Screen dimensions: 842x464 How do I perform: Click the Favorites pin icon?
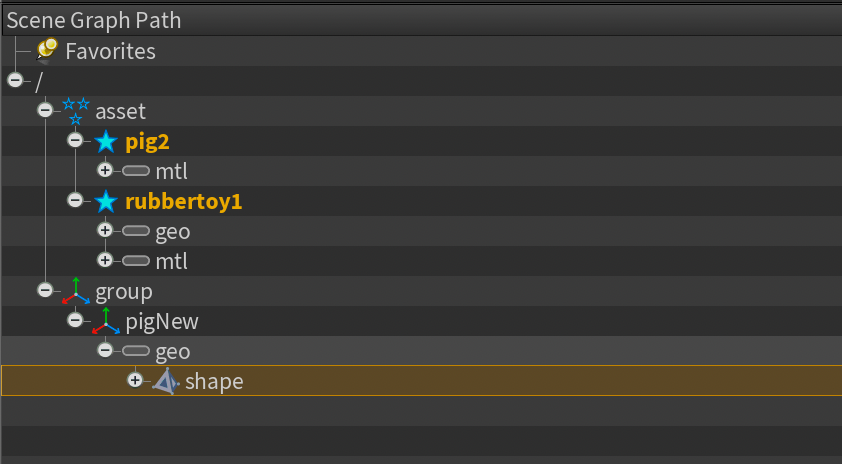tap(47, 51)
